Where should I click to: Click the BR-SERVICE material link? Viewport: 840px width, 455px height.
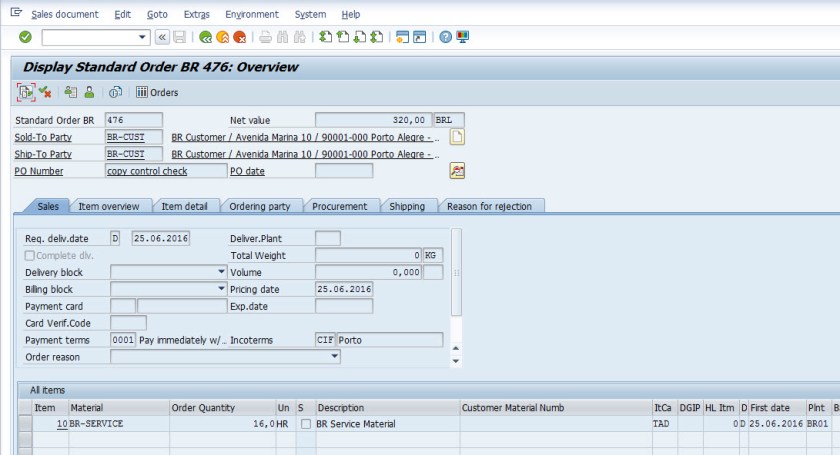point(94,424)
